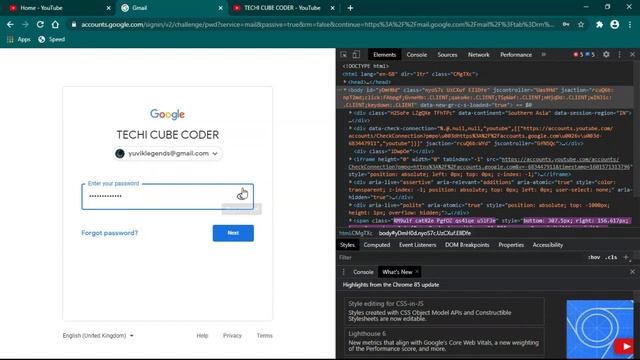Switch to the TECHI CUBE CODER YouTube tab
Viewport: 640px width, 360px height.
point(283,8)
